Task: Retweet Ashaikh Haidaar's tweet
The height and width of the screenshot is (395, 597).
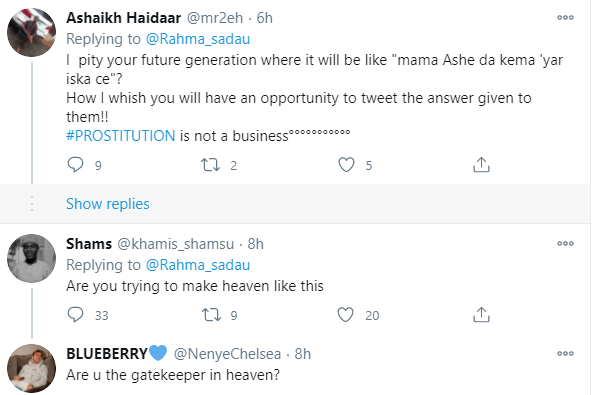Action: click(x=211, y=165)
